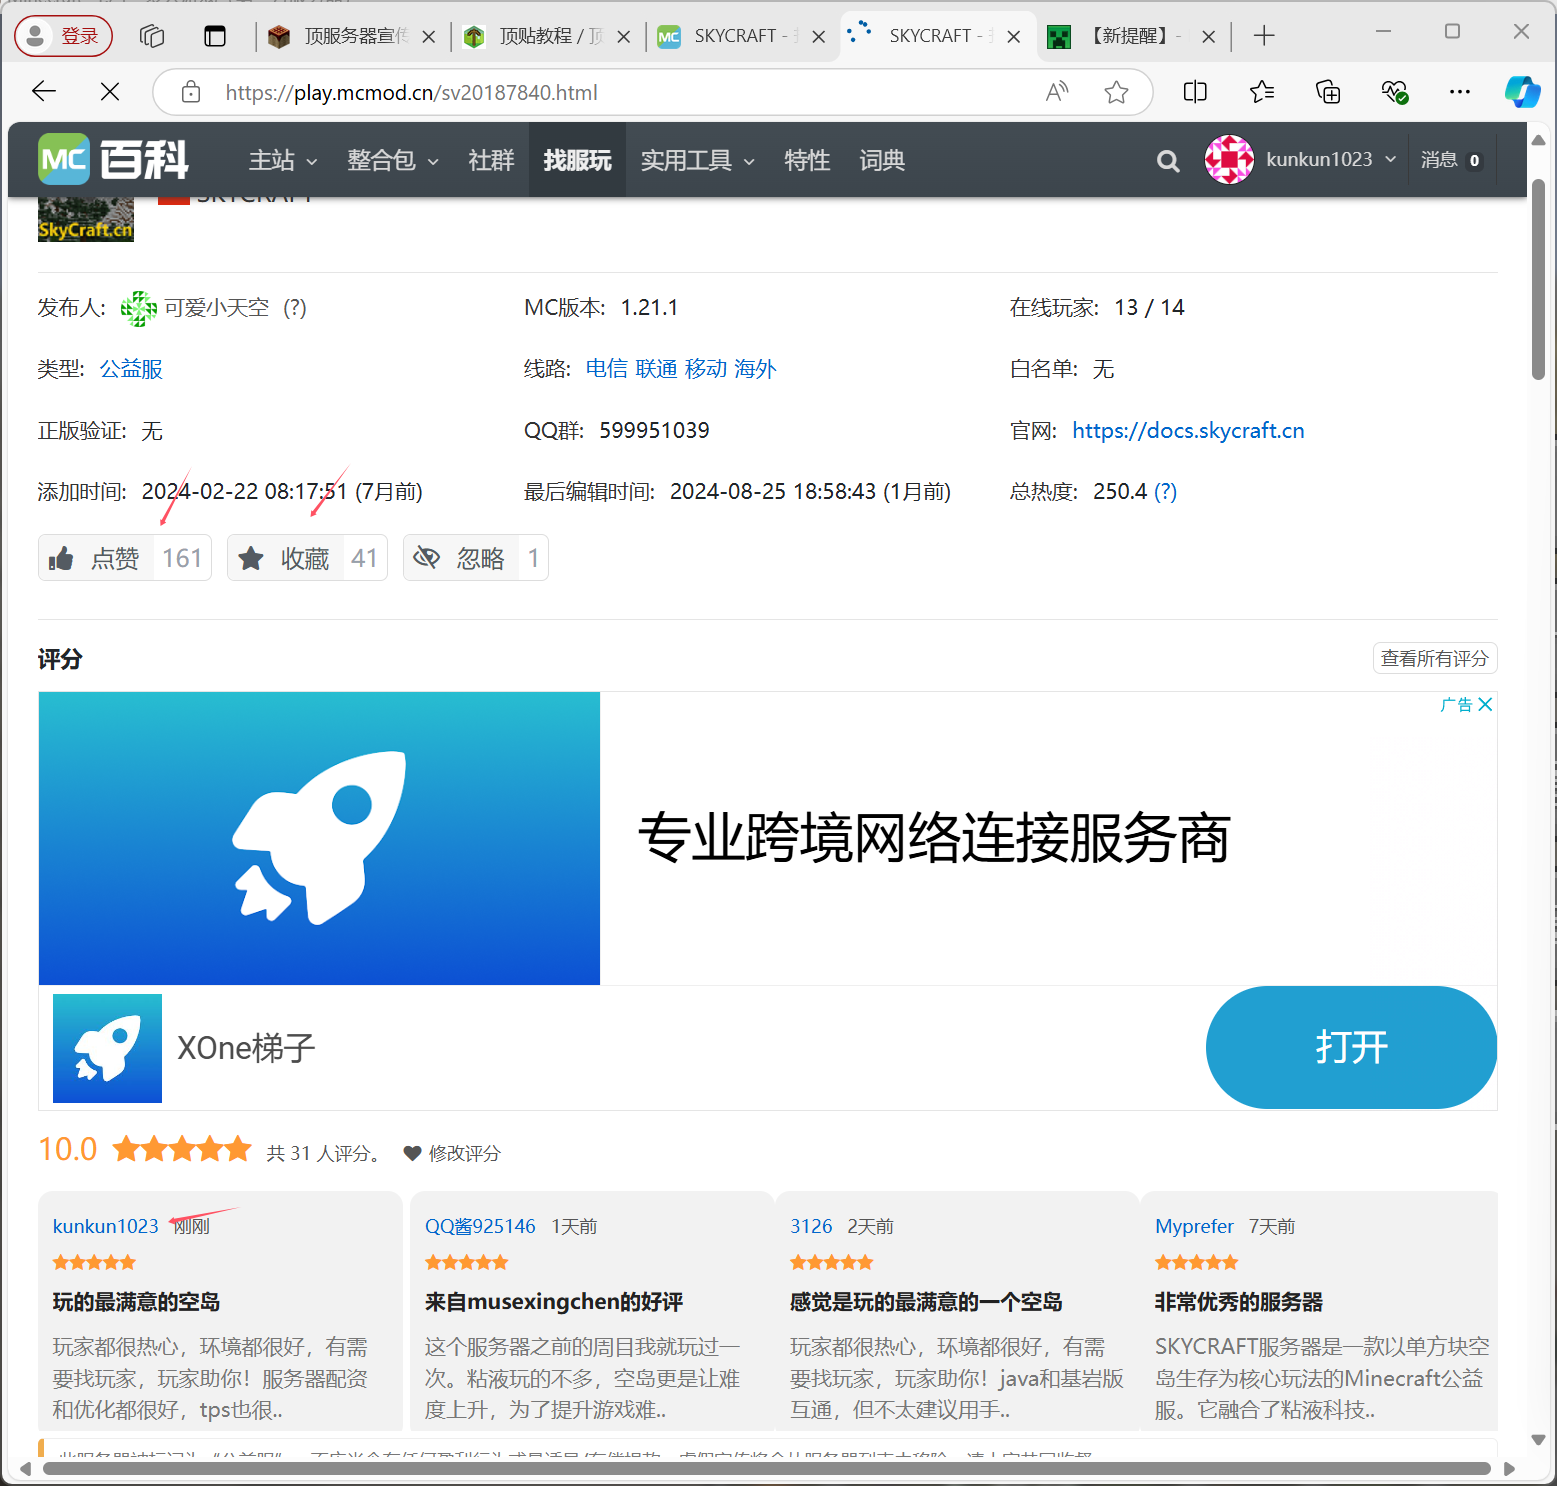Open the 社群 nav item

(491, 160)
